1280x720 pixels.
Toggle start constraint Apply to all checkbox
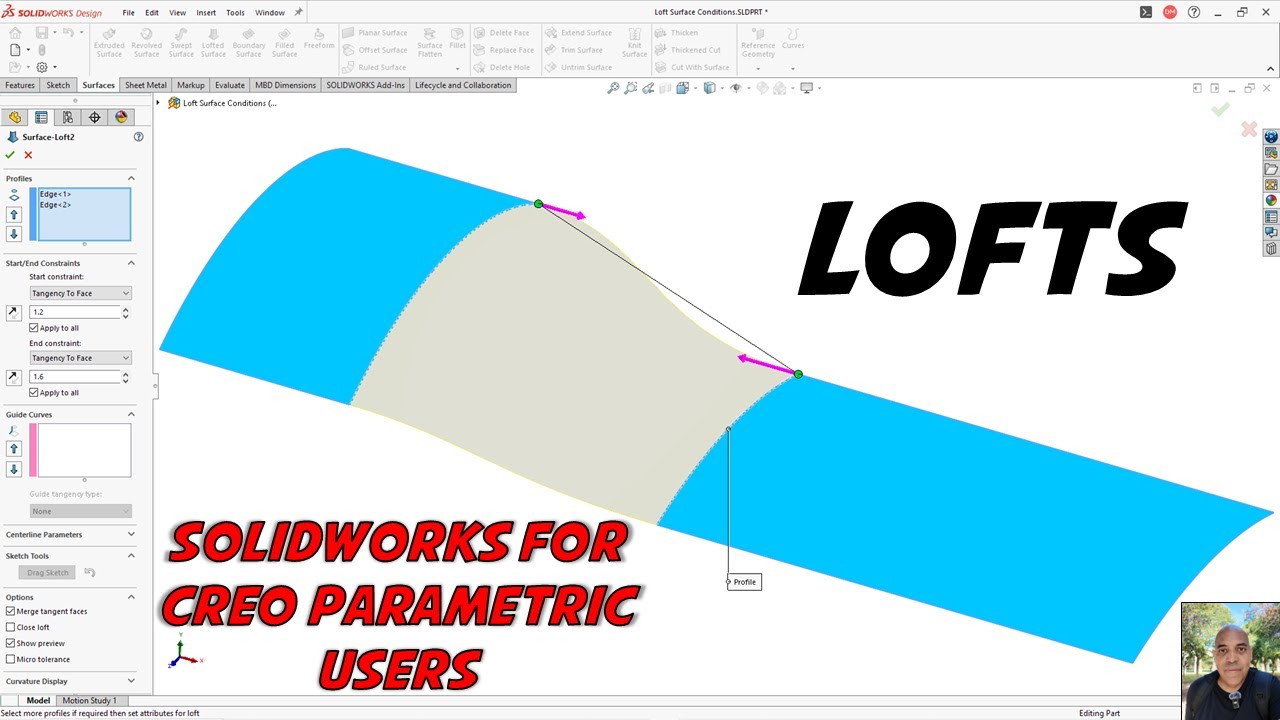pyautogui.click(x=34, y=328)
